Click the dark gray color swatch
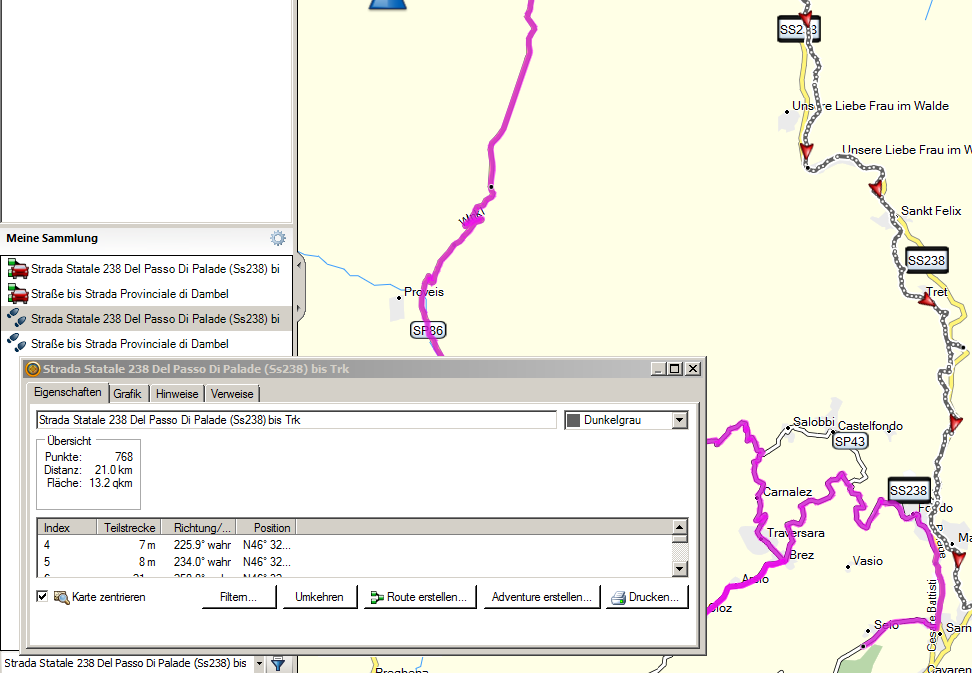Viewport: 972px width, 673px height. (573, 420)
